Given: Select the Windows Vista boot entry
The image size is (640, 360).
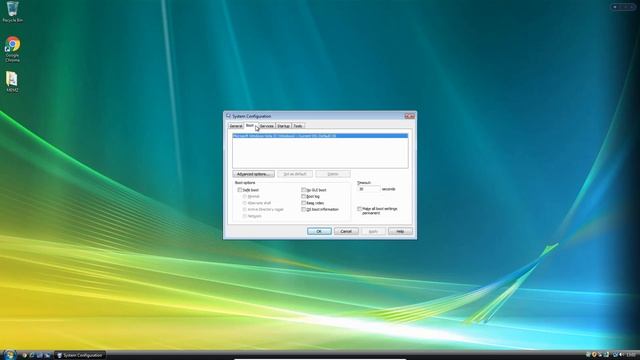Looking at the screenshot, I should pos(320,136).
